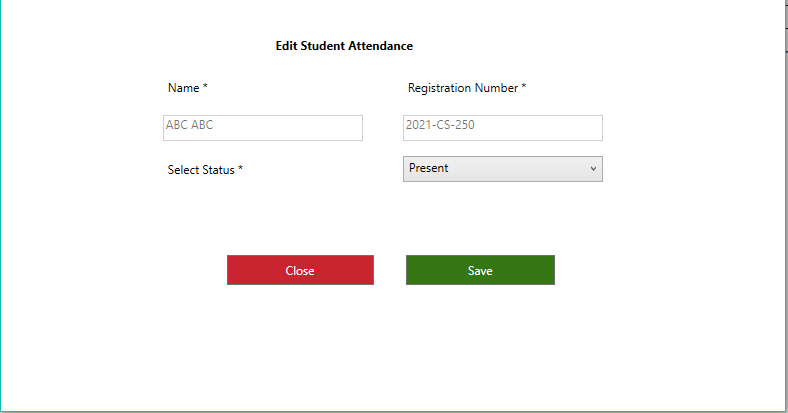Click the Present text in the status box
This screenshot has height=413, width=788.
coord(428,168)
